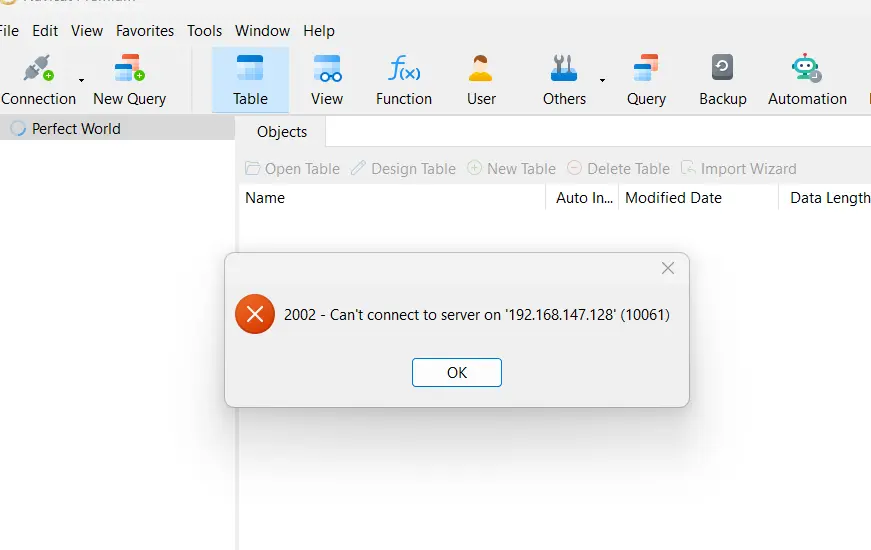Viewport: 871px width, 550px height.
Task: Click the Query toolbar icon
Action: (x=645, y=68)
